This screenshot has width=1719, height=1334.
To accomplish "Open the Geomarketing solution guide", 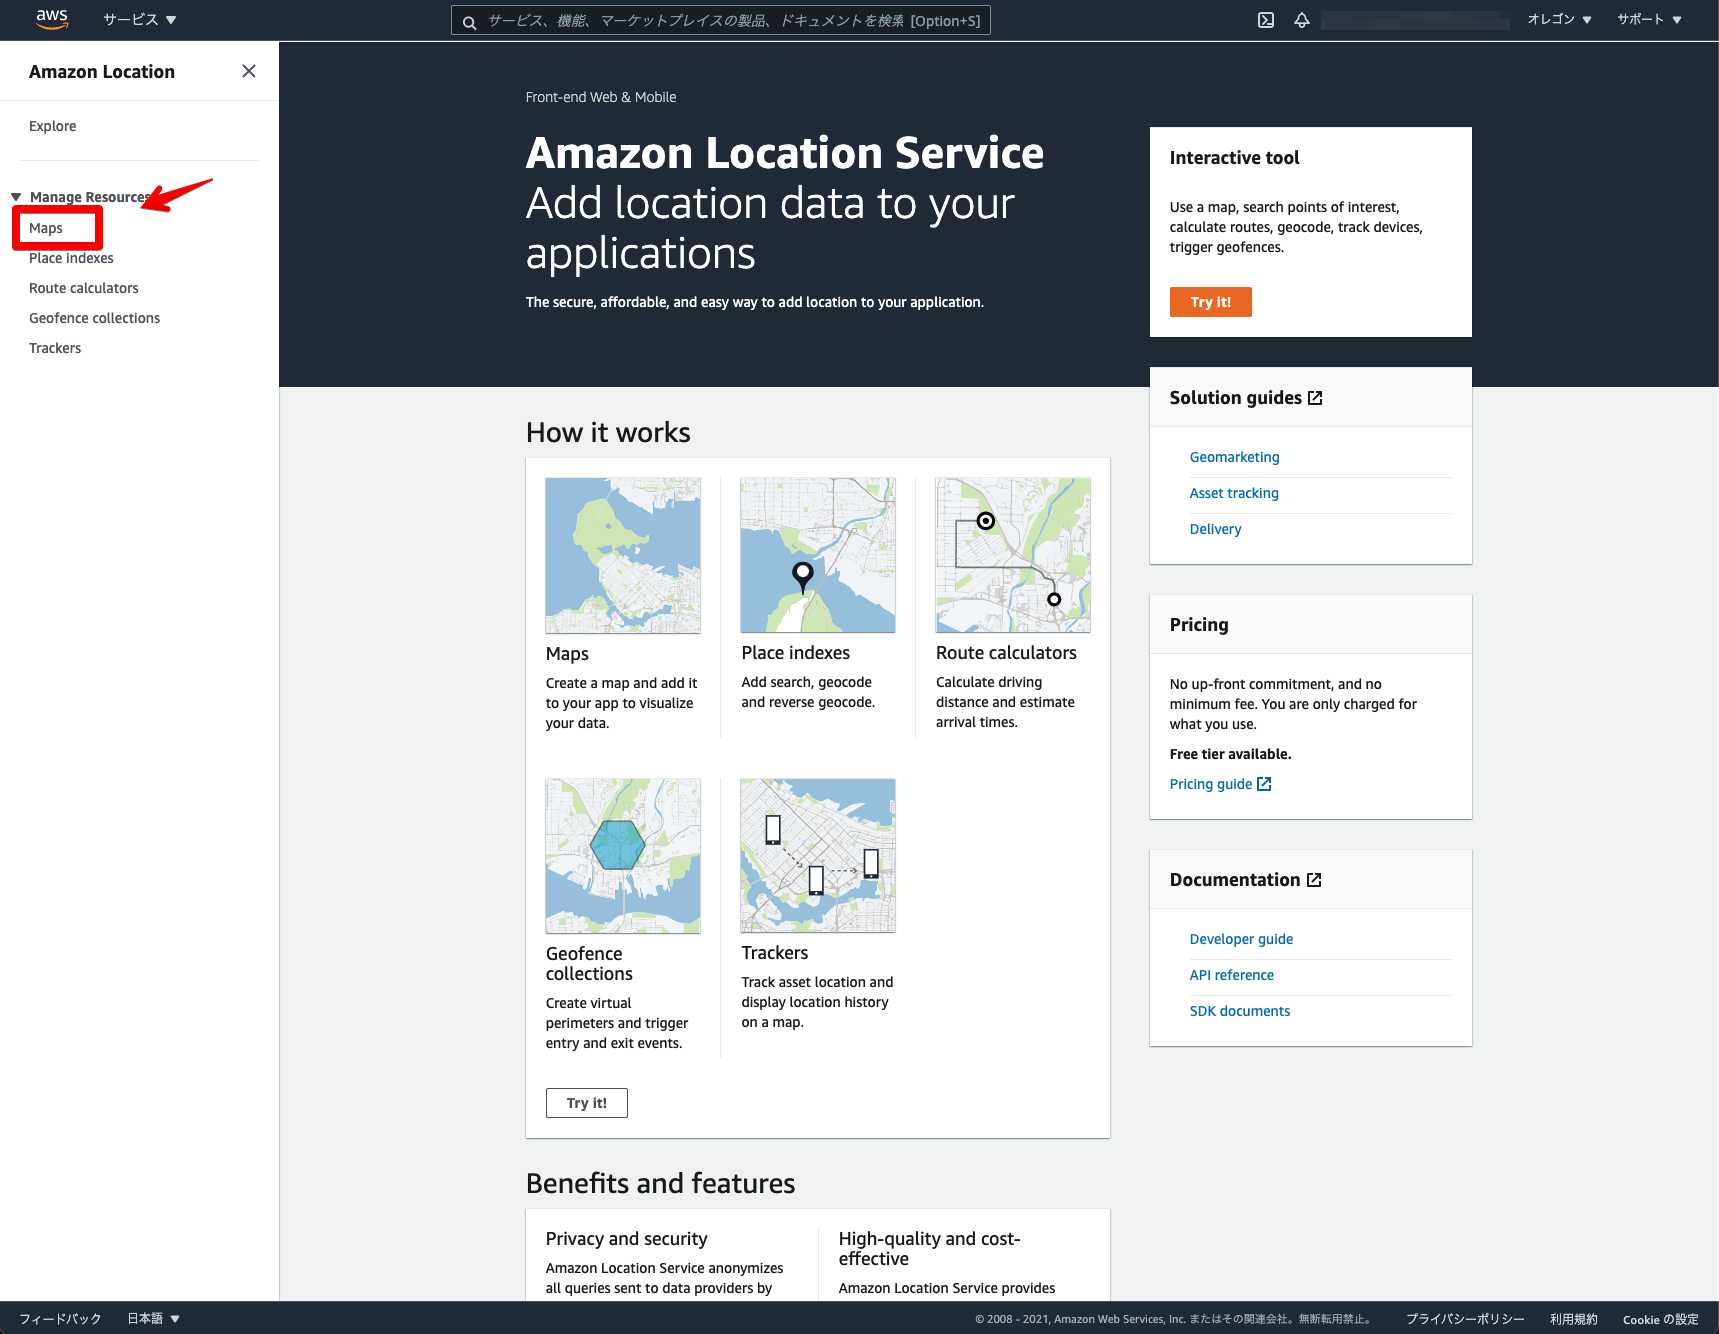I will click(1235, 457).
